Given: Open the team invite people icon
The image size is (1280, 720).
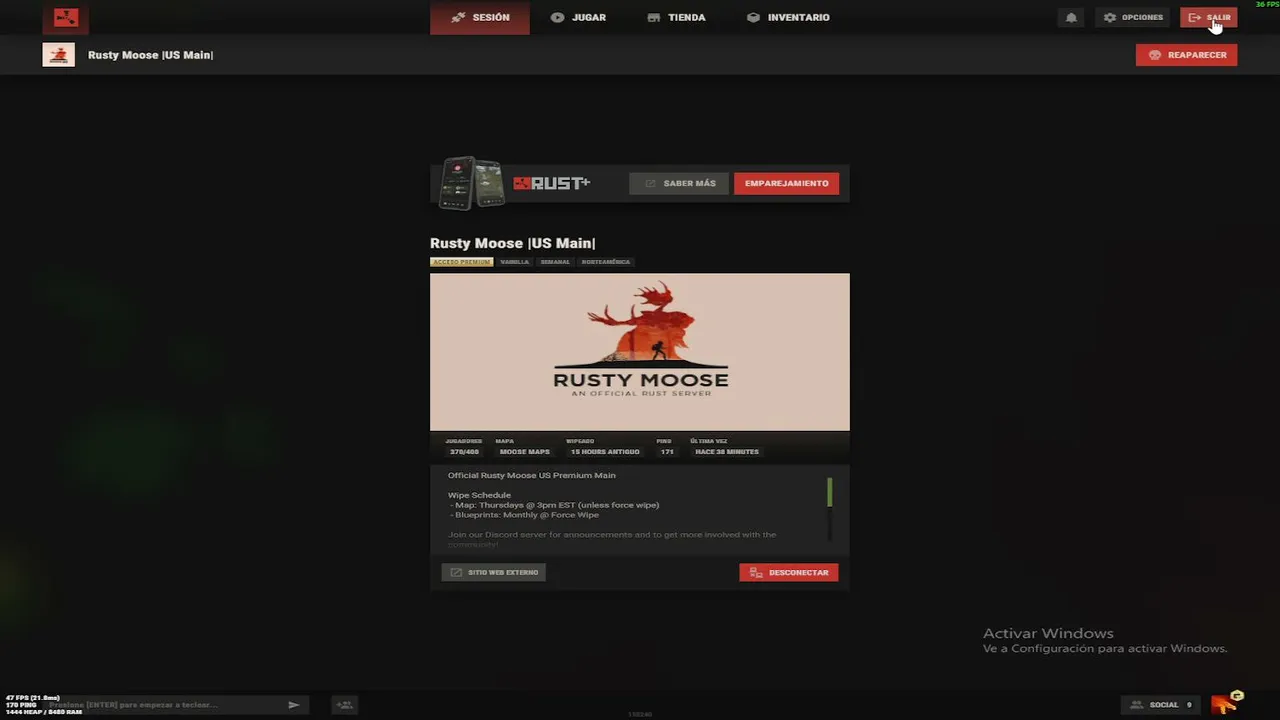Looking at the screenshot, I should pyautogui.click(x=344, y=705).
